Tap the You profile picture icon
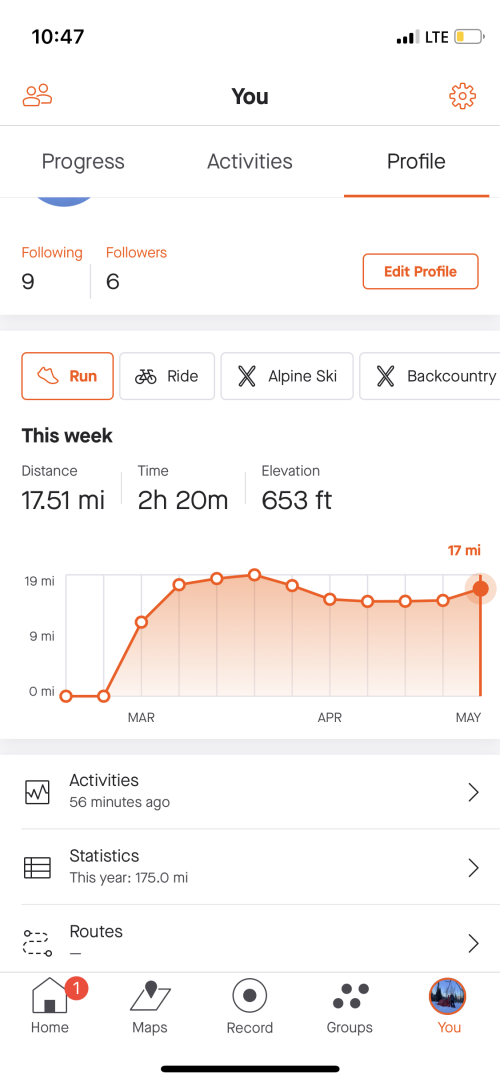 pyautogui.click(x=448, y=996)
